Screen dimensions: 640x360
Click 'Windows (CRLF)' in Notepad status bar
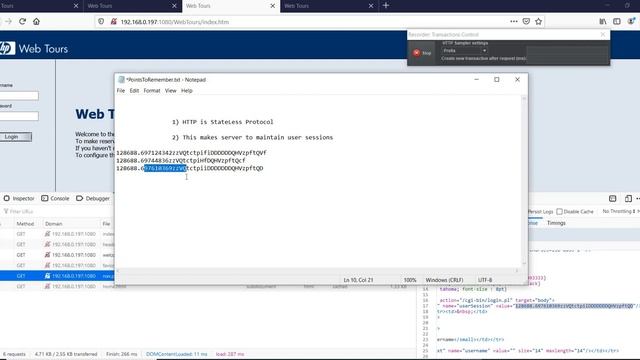(x=444, y=280)
